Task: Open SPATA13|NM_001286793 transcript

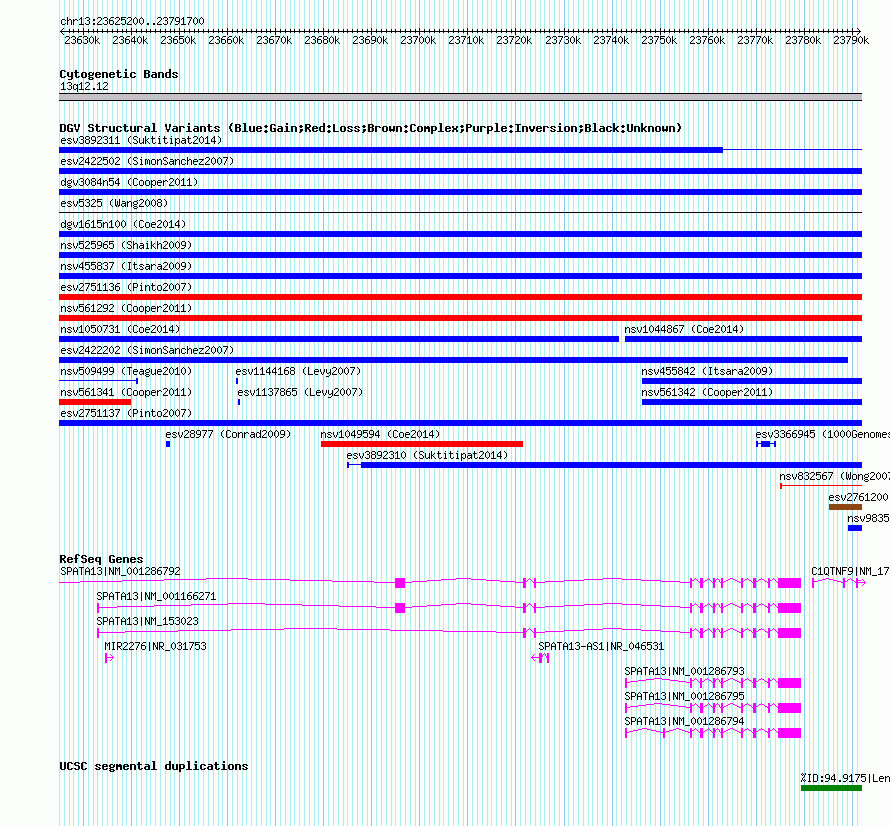Action: click(713, 682)
